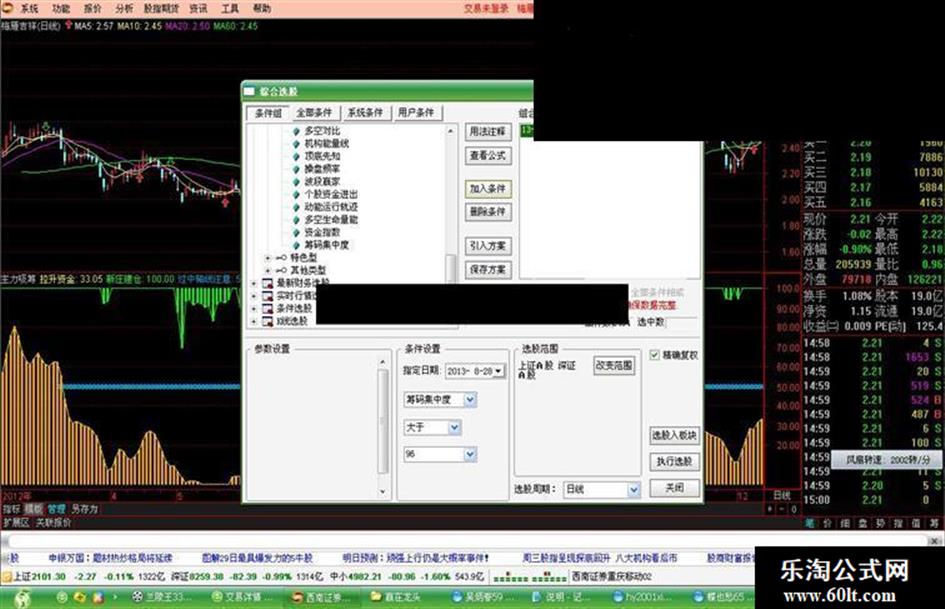Click the 查看公式 button
This screenshot has width=945, height=609.
coord(488,156)
